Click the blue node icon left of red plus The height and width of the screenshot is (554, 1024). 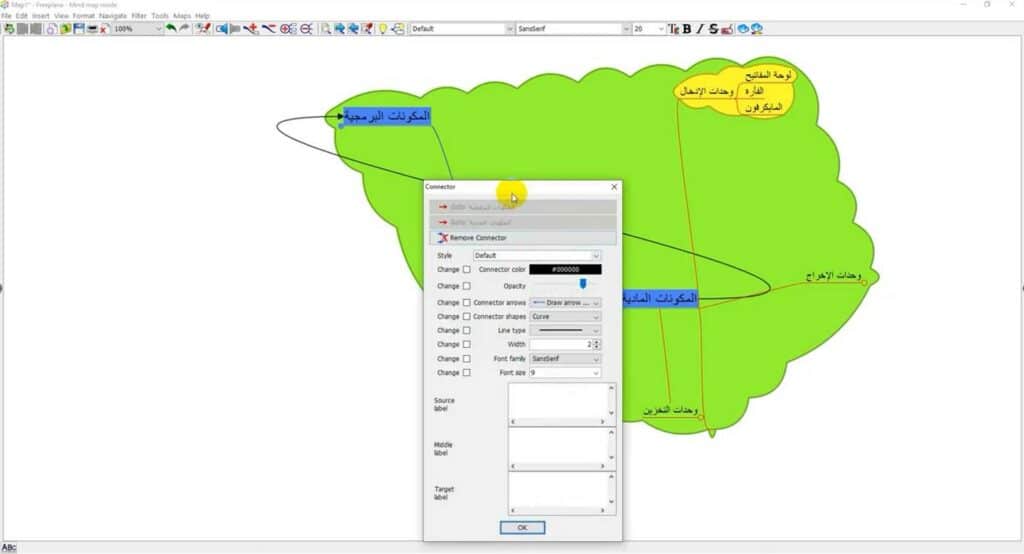(222, 29)
